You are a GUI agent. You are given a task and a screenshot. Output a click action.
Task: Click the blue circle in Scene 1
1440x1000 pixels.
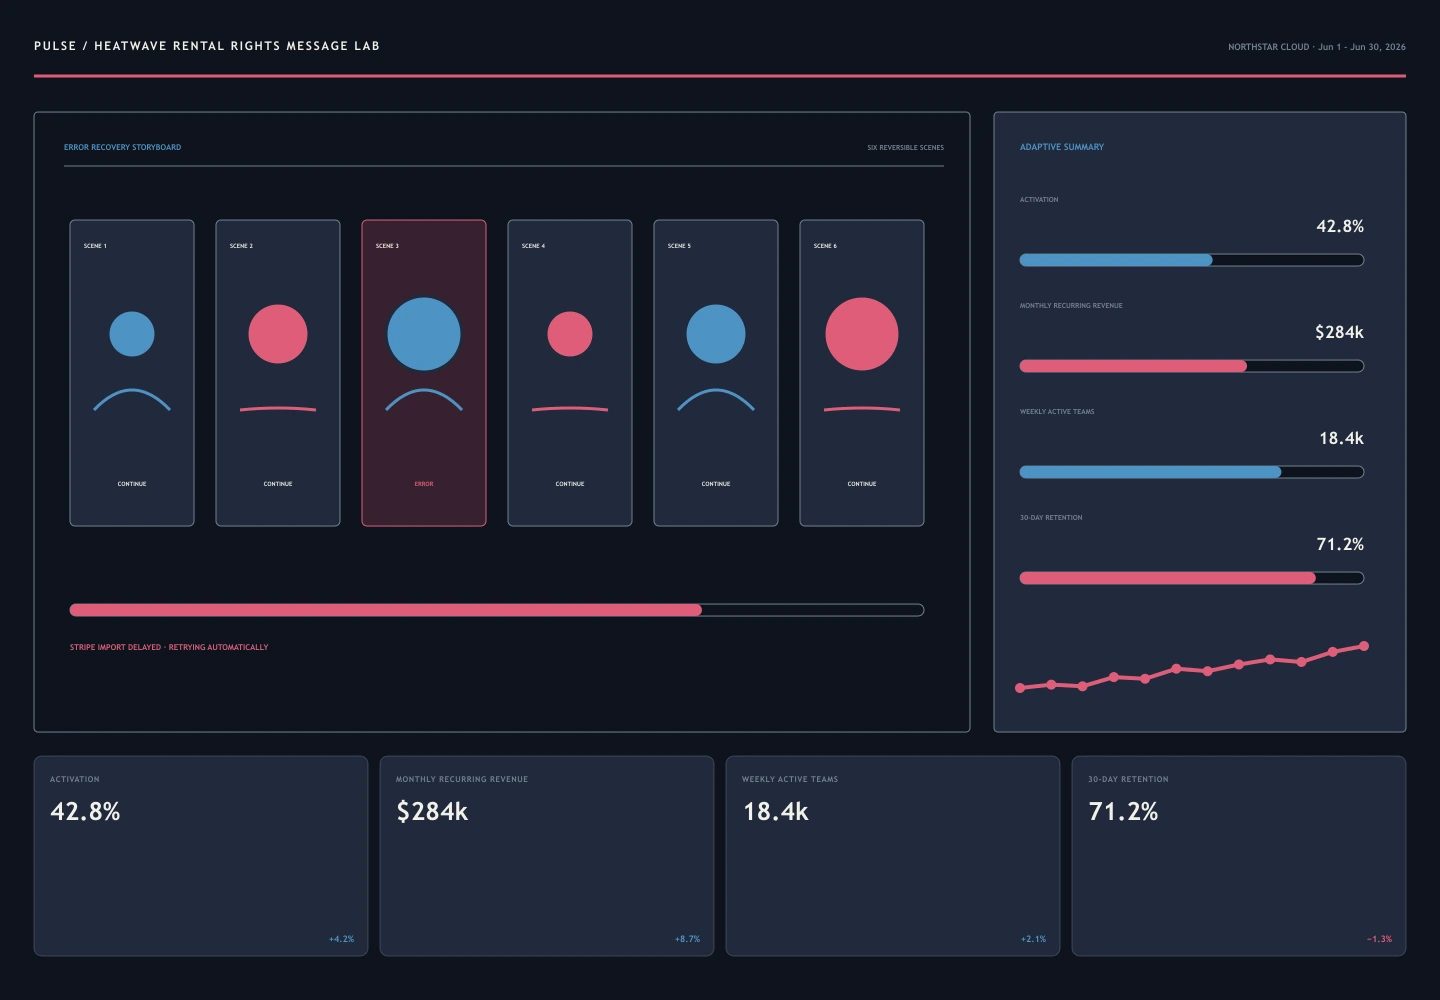tap(132, 334)
